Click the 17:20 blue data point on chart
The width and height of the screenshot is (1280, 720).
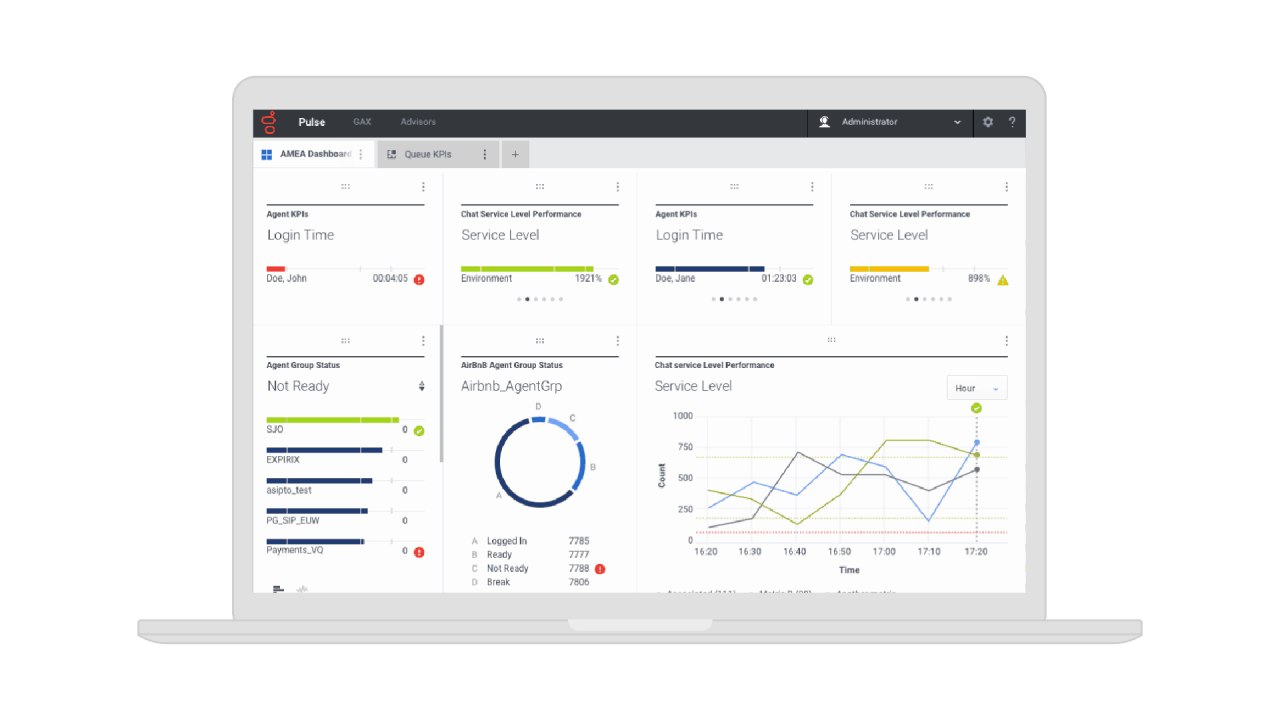(977, 442)
